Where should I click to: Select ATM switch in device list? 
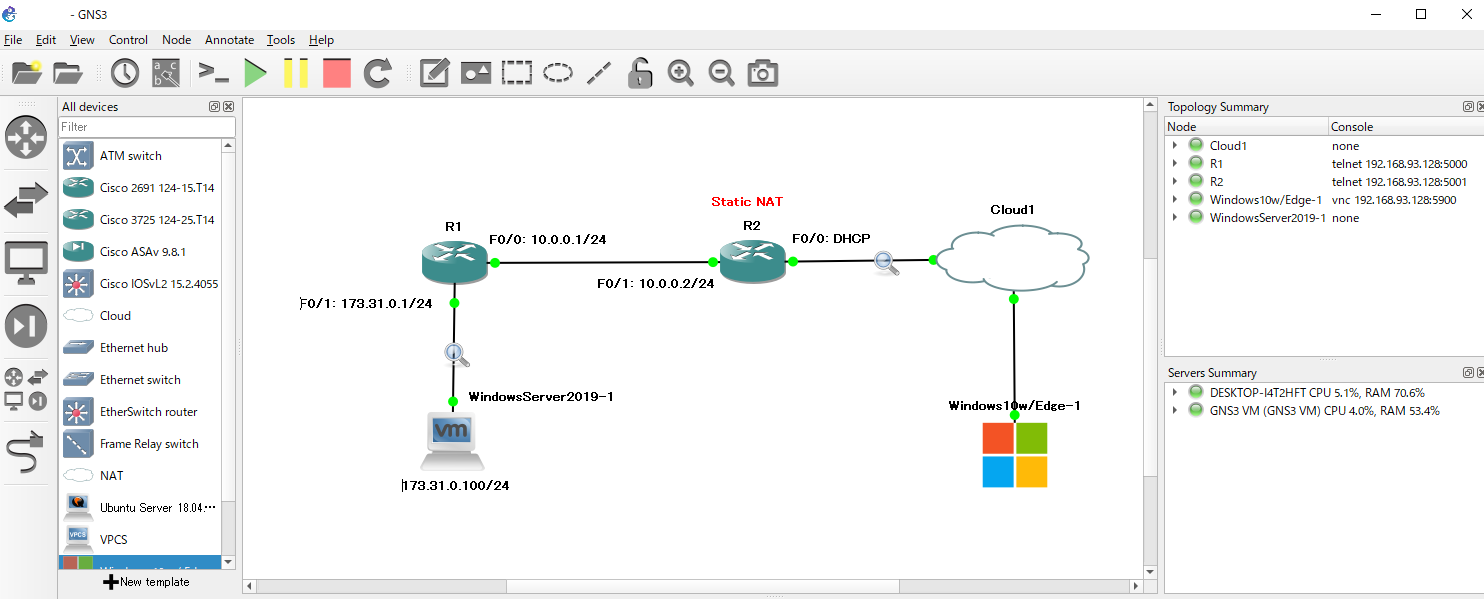click(140, 156)
